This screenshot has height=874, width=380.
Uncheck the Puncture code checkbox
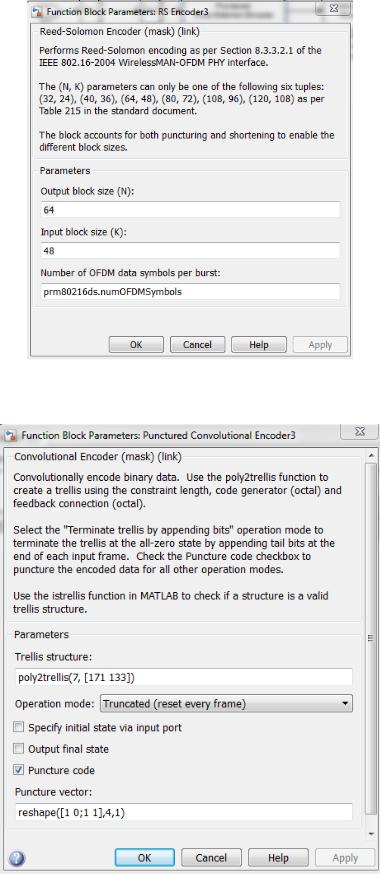tap(19, 770)
